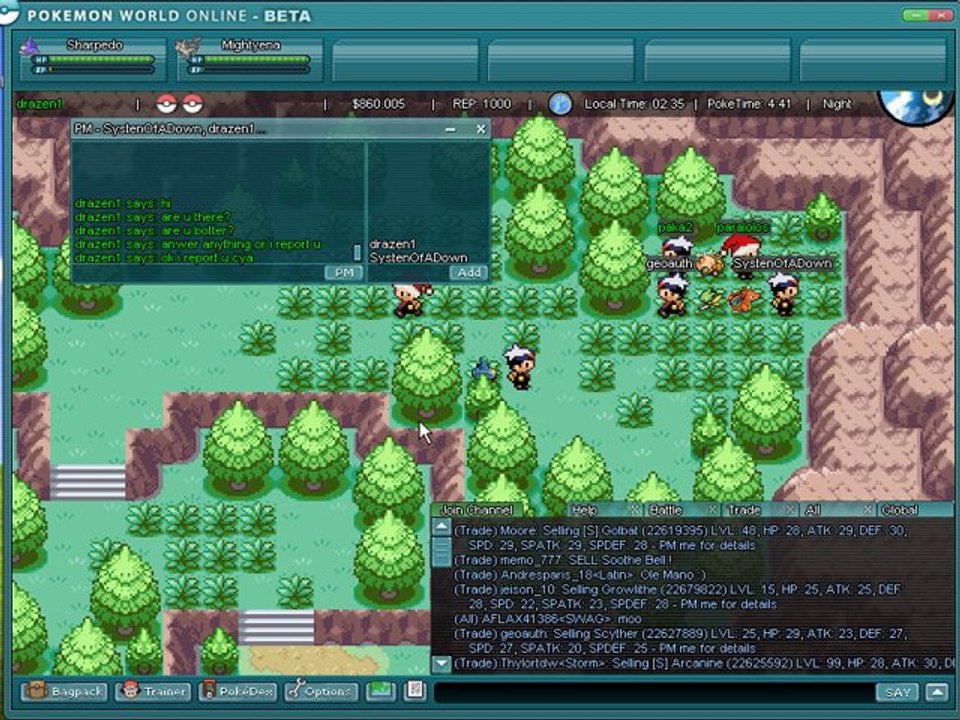The height and width of the screenshot is (720, 960).
Task: Click the globe icon beside Local Time
Action: tap(560, 104)
